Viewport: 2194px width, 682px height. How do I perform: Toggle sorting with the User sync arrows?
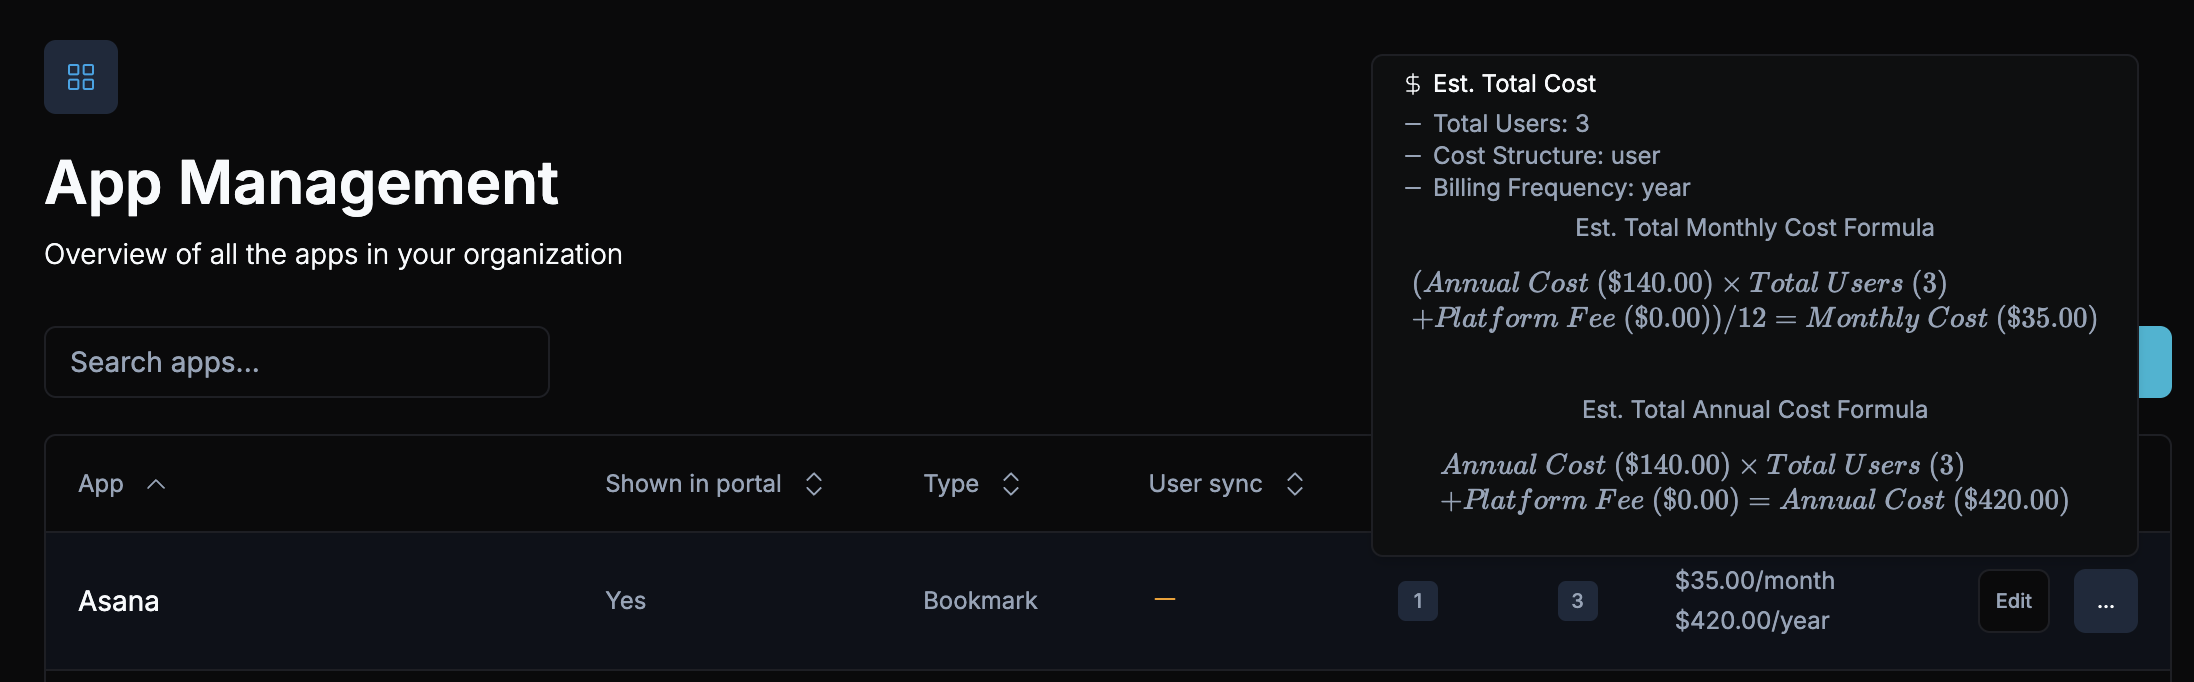[1295, 484]
